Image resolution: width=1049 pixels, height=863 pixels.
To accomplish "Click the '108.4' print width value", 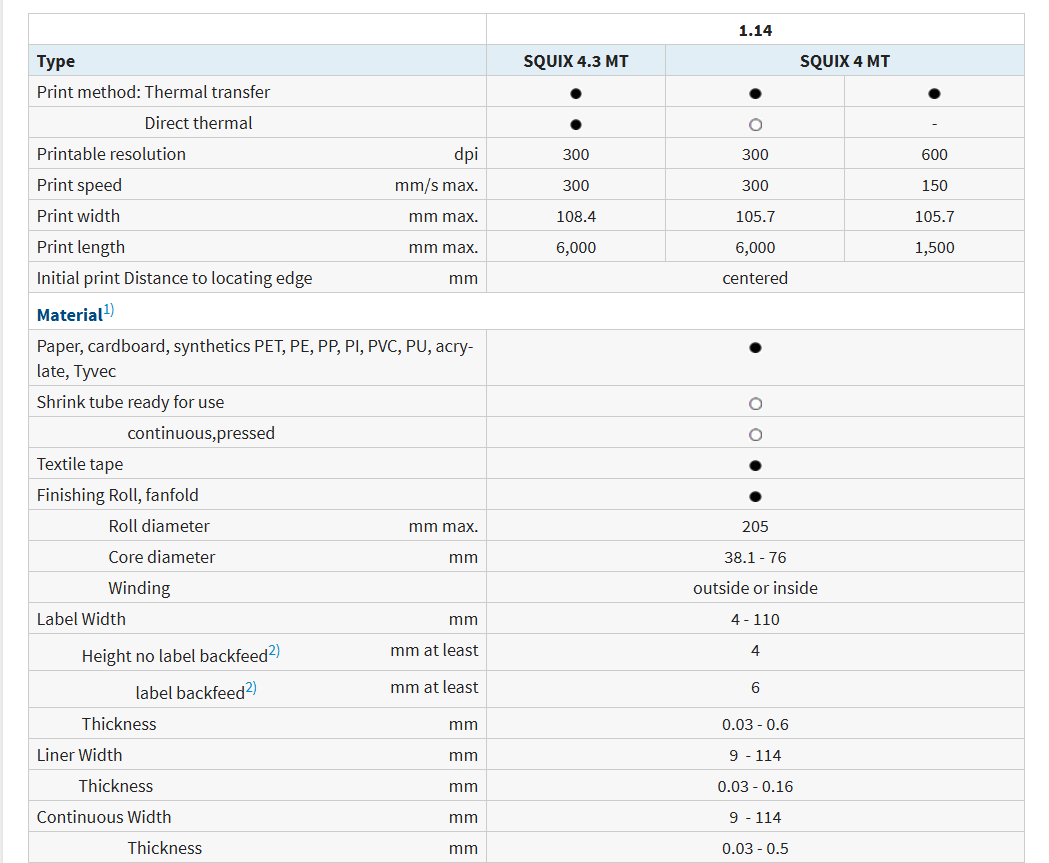I will click(x=576, y=217).
